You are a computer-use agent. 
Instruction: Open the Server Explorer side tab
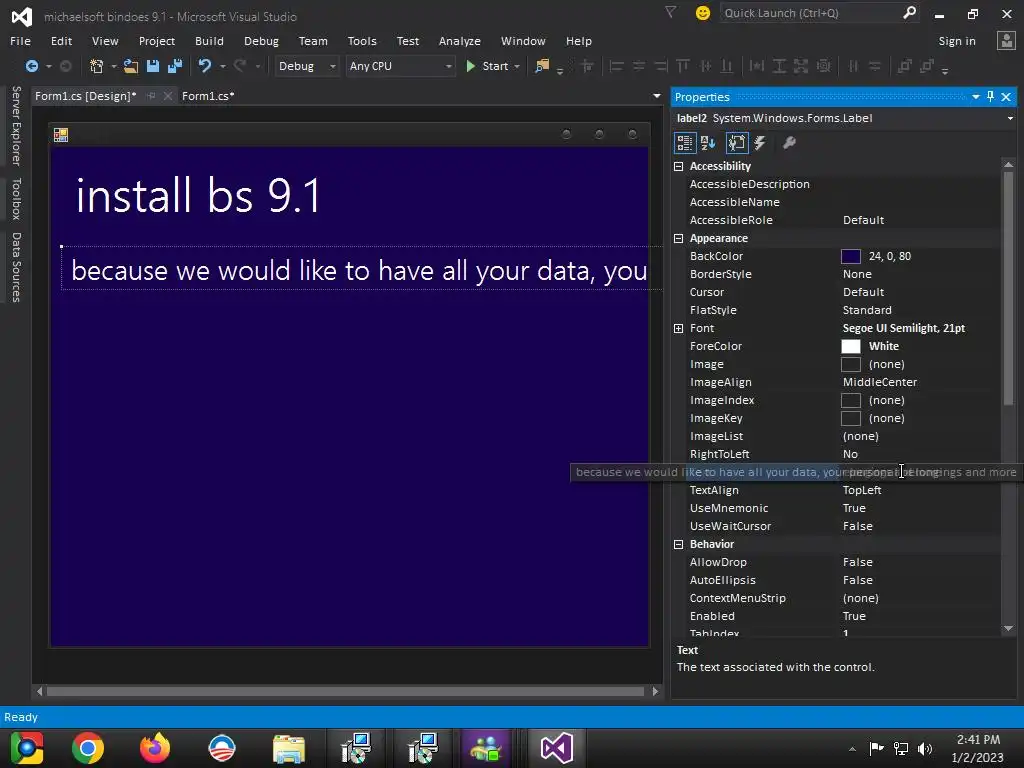pos(16,125)
